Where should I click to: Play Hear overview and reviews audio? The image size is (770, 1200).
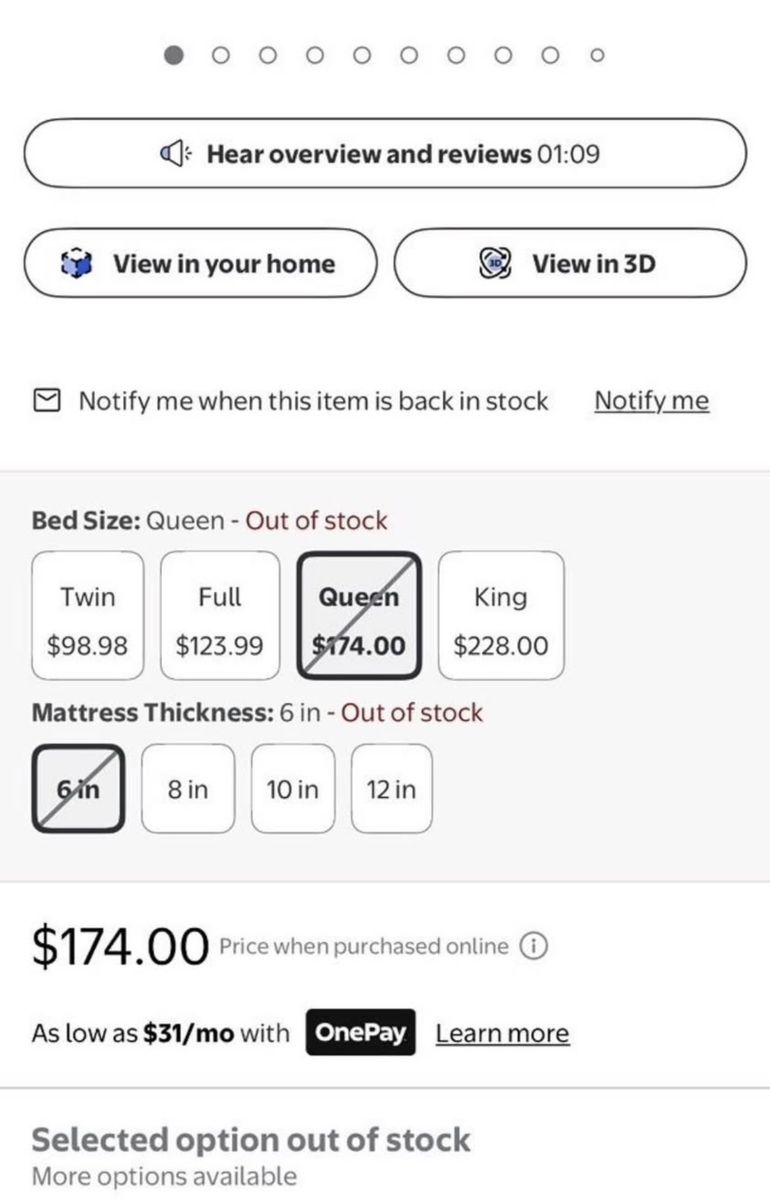pyautogui.click(x=385, y=153)
